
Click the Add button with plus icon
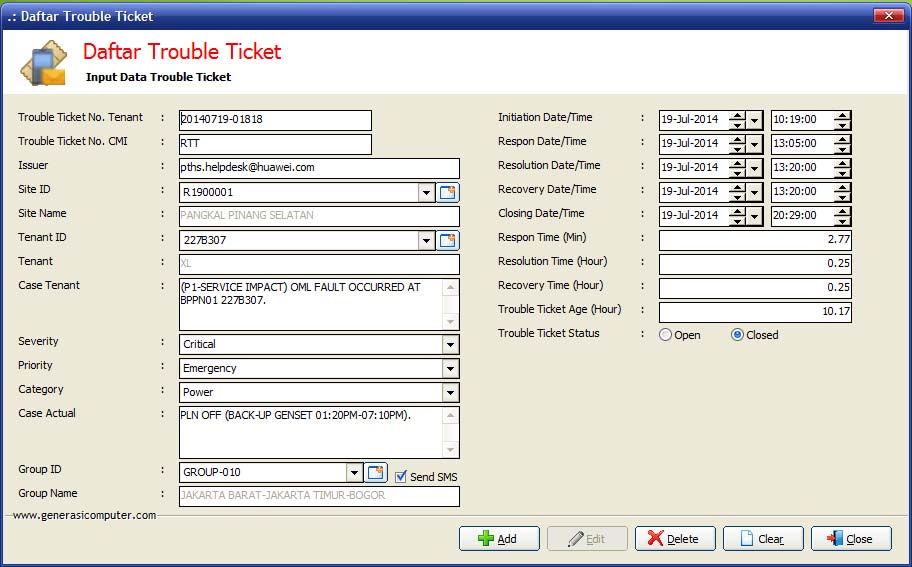[499, 539]
